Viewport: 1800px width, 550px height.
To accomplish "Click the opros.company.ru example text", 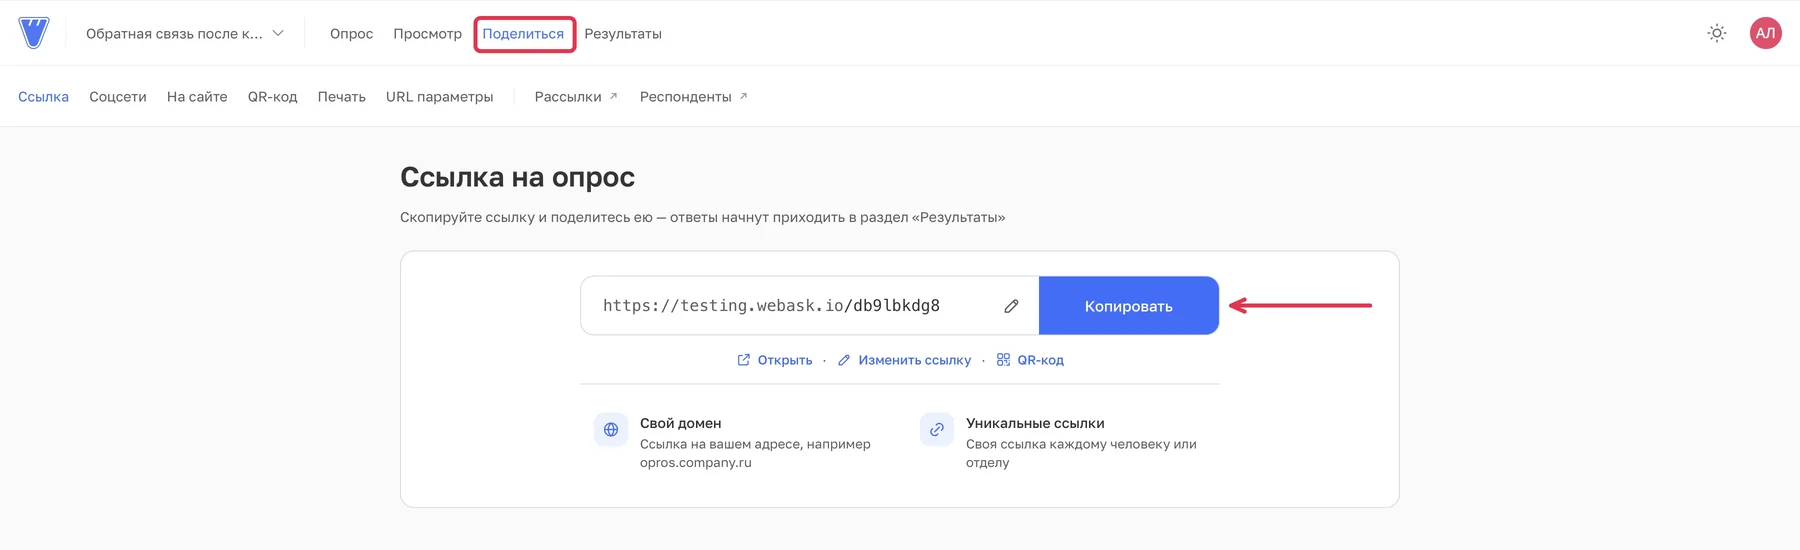I will click(x=696, y=463).
